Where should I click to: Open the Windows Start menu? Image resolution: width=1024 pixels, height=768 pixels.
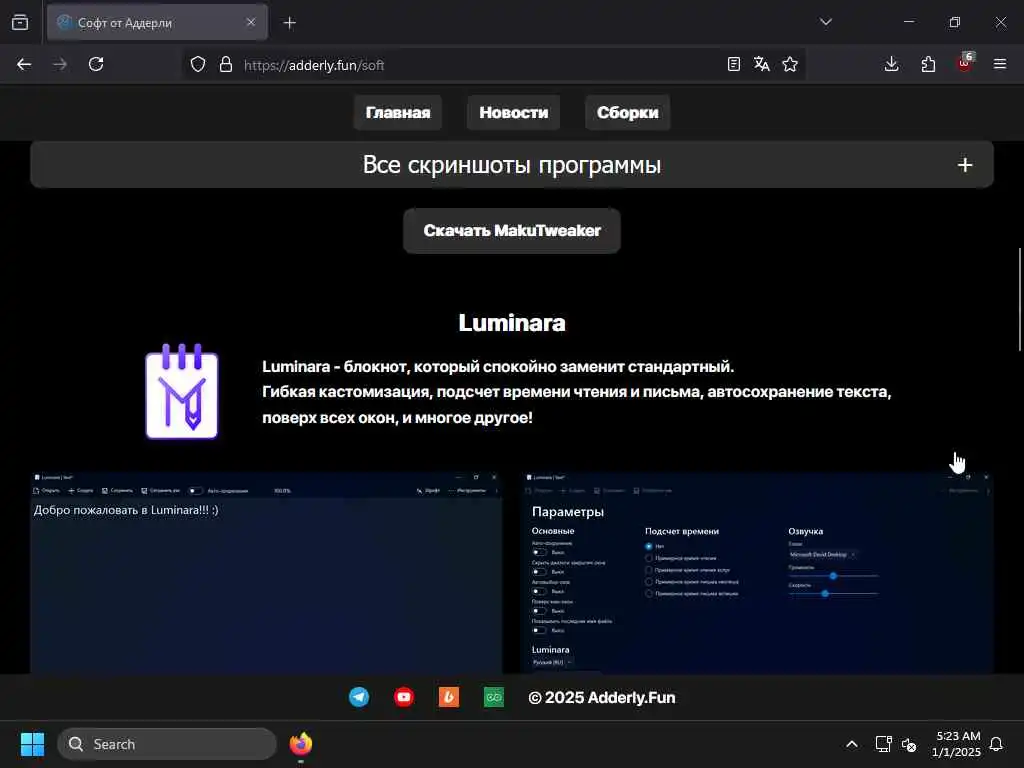[x=32, y=744]
